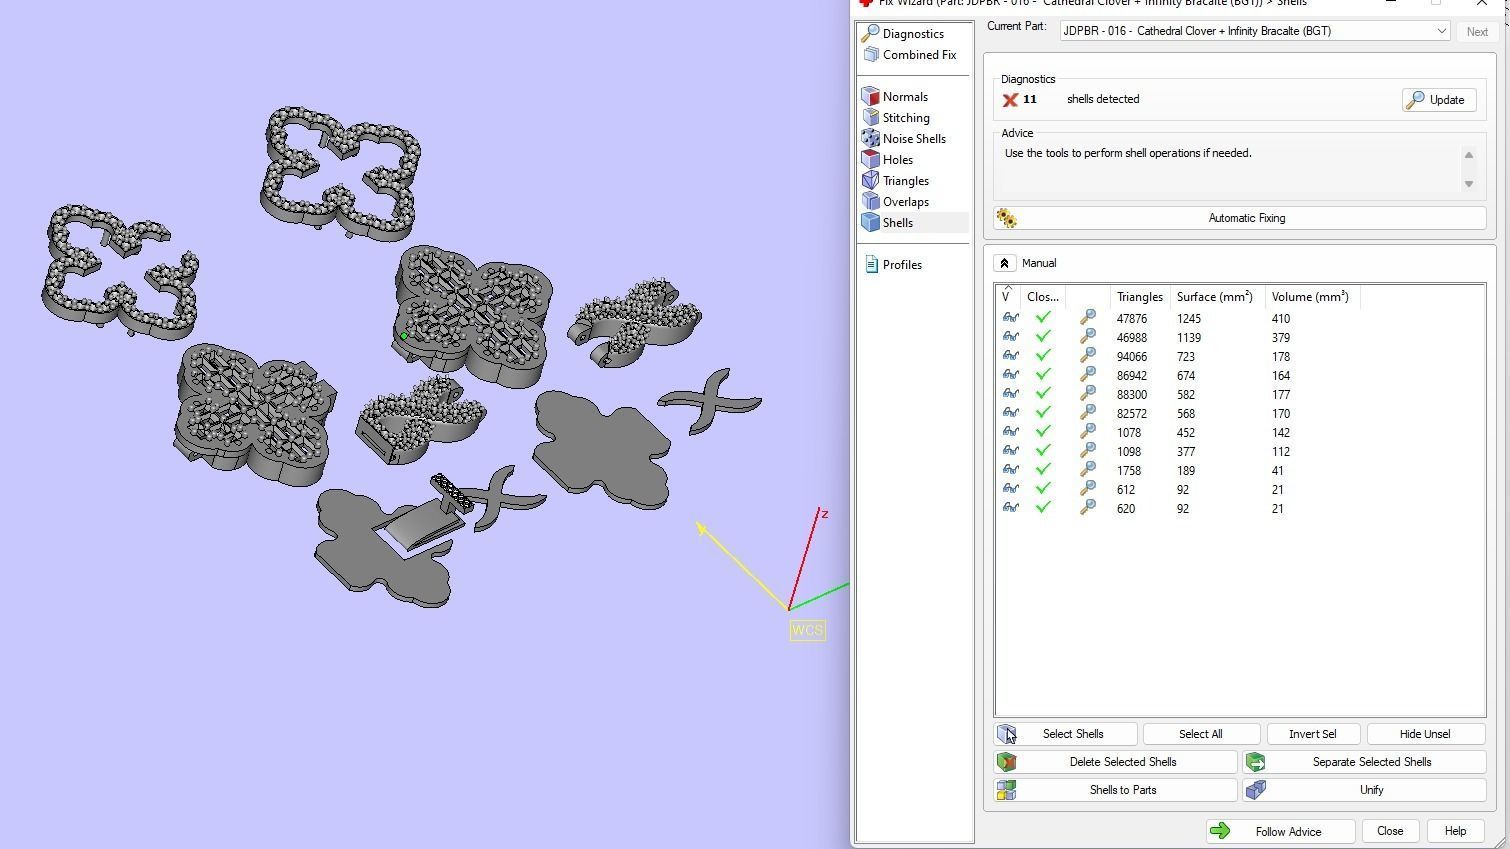Image resolution: width=1510 pixels, height=849 pixels.
Task: Click the Unify icon
Action: click(x=1255, y=790)
